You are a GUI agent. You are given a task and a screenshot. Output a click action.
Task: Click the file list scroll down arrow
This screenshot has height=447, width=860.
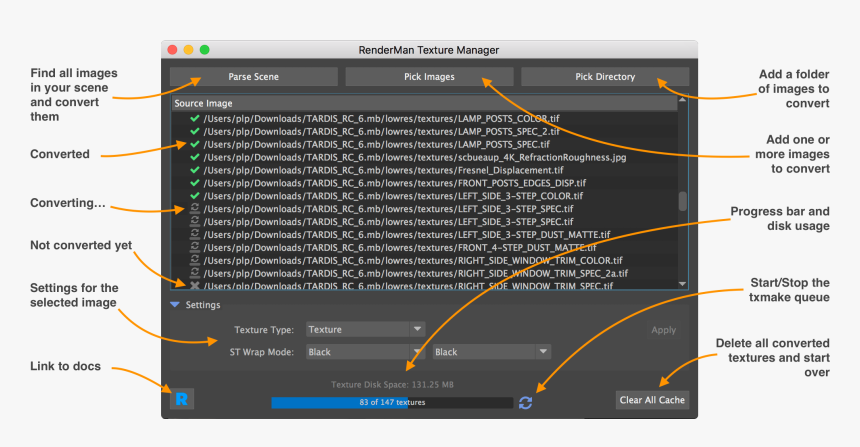683,284
